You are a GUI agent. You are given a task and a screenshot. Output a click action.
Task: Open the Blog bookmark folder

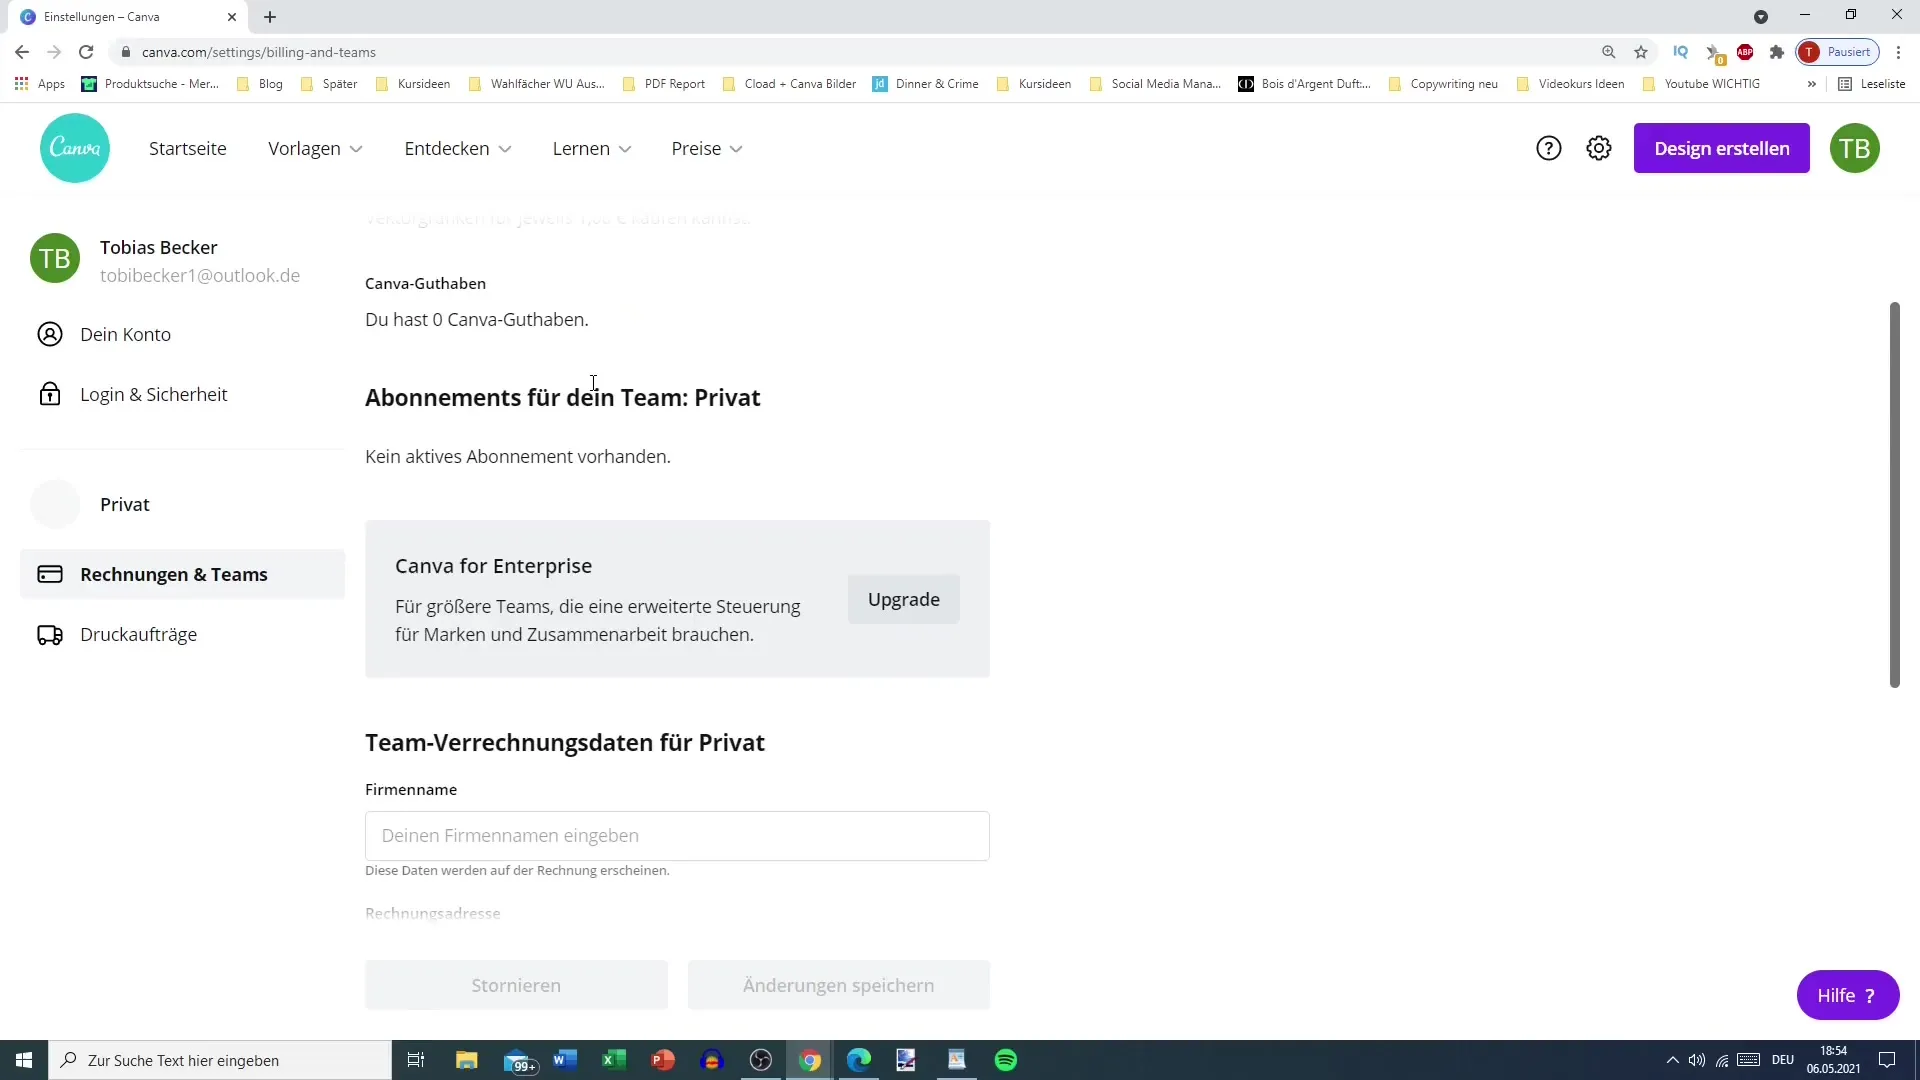click(260, 84)
